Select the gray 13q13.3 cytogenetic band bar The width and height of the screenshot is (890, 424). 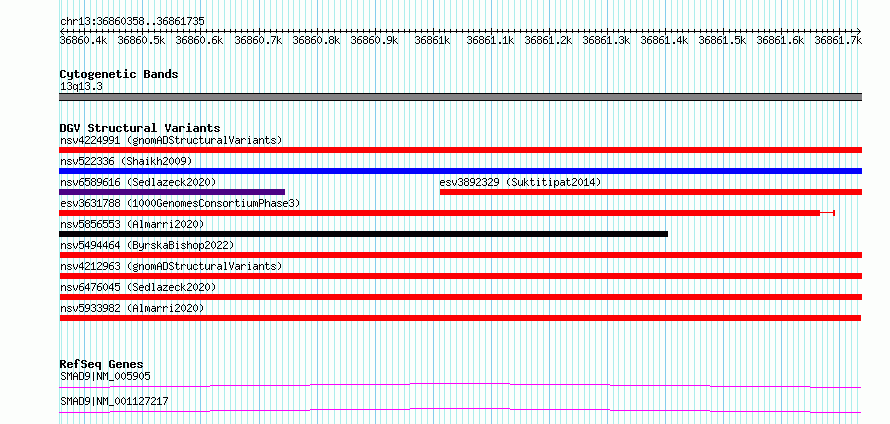click(x=460, y=97)
